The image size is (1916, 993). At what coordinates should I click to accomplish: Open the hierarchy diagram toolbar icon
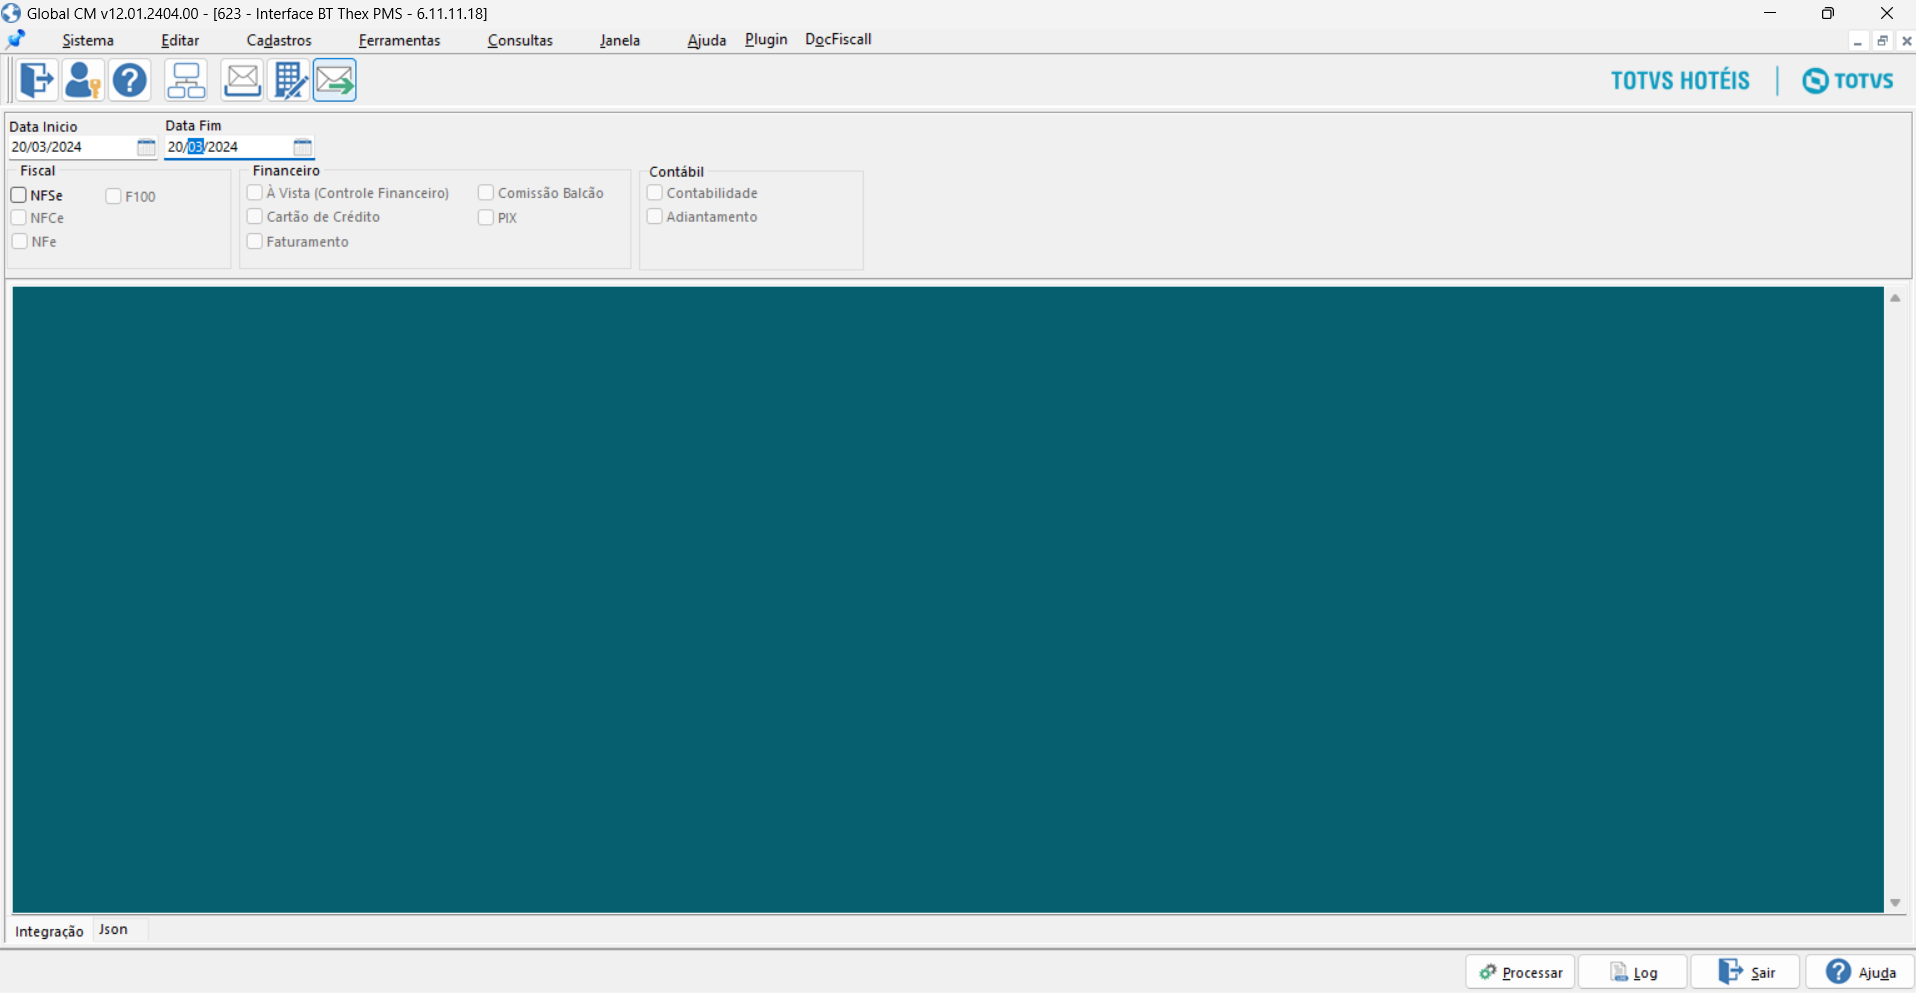click(x=186, y=80)
